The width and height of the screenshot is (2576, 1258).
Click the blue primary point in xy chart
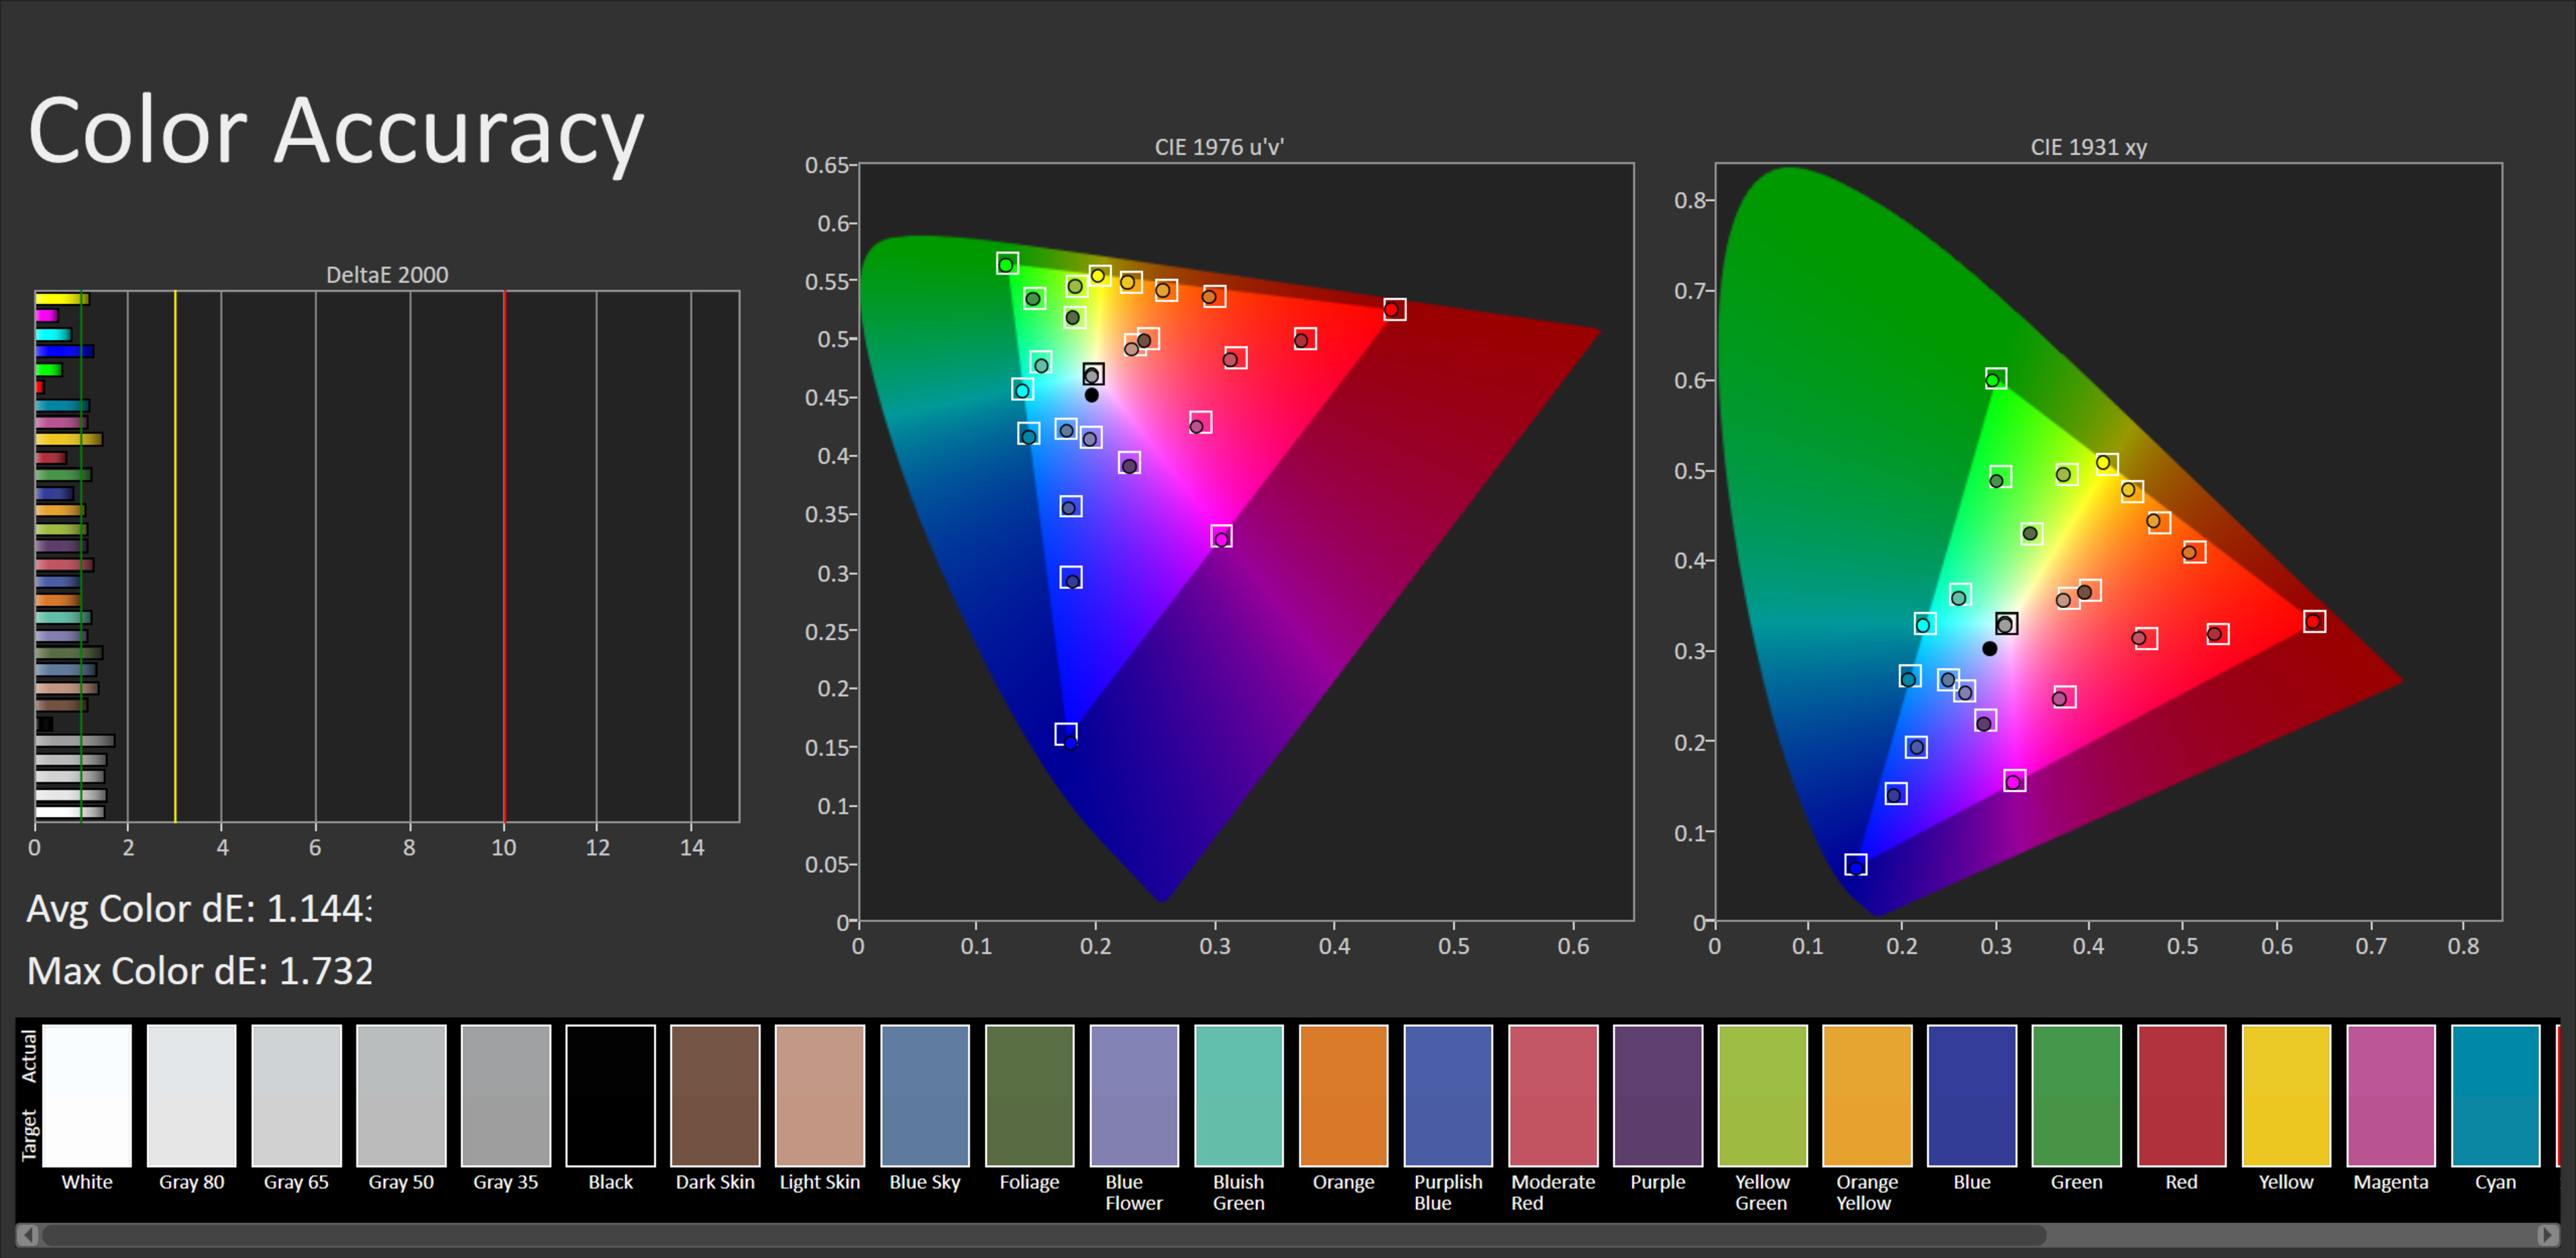pos(1856,865)
